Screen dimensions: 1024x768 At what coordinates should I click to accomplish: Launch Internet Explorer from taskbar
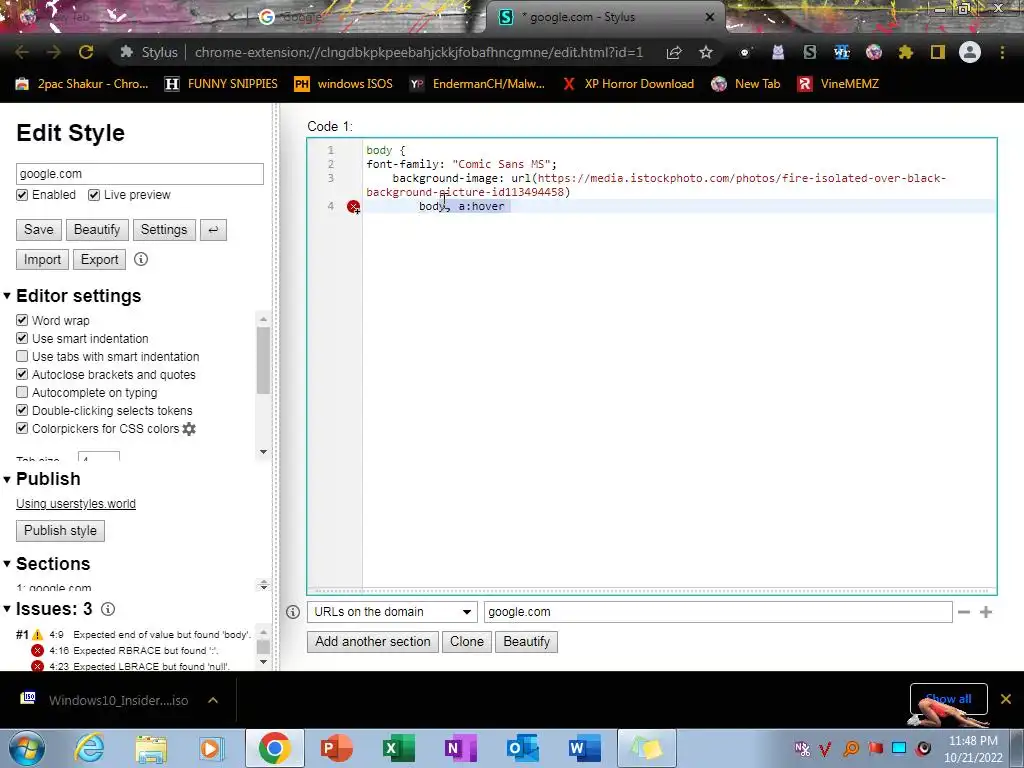[89, 748]
